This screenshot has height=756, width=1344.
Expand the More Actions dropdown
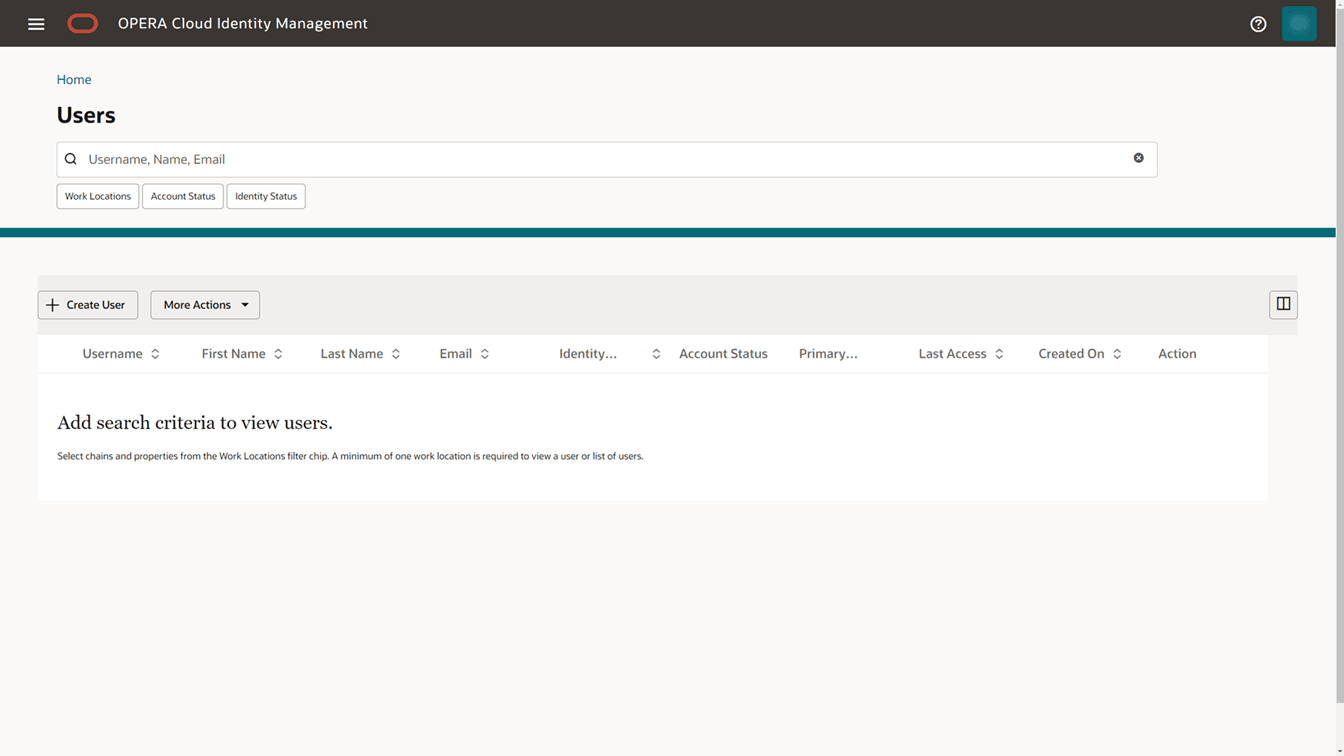[x=205, y=305]
